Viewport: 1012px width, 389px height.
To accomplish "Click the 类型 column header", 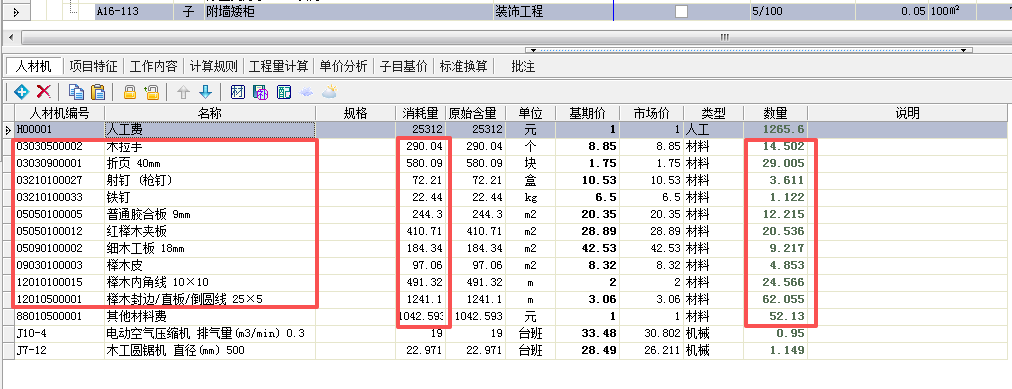I will [x=713, y=113].
